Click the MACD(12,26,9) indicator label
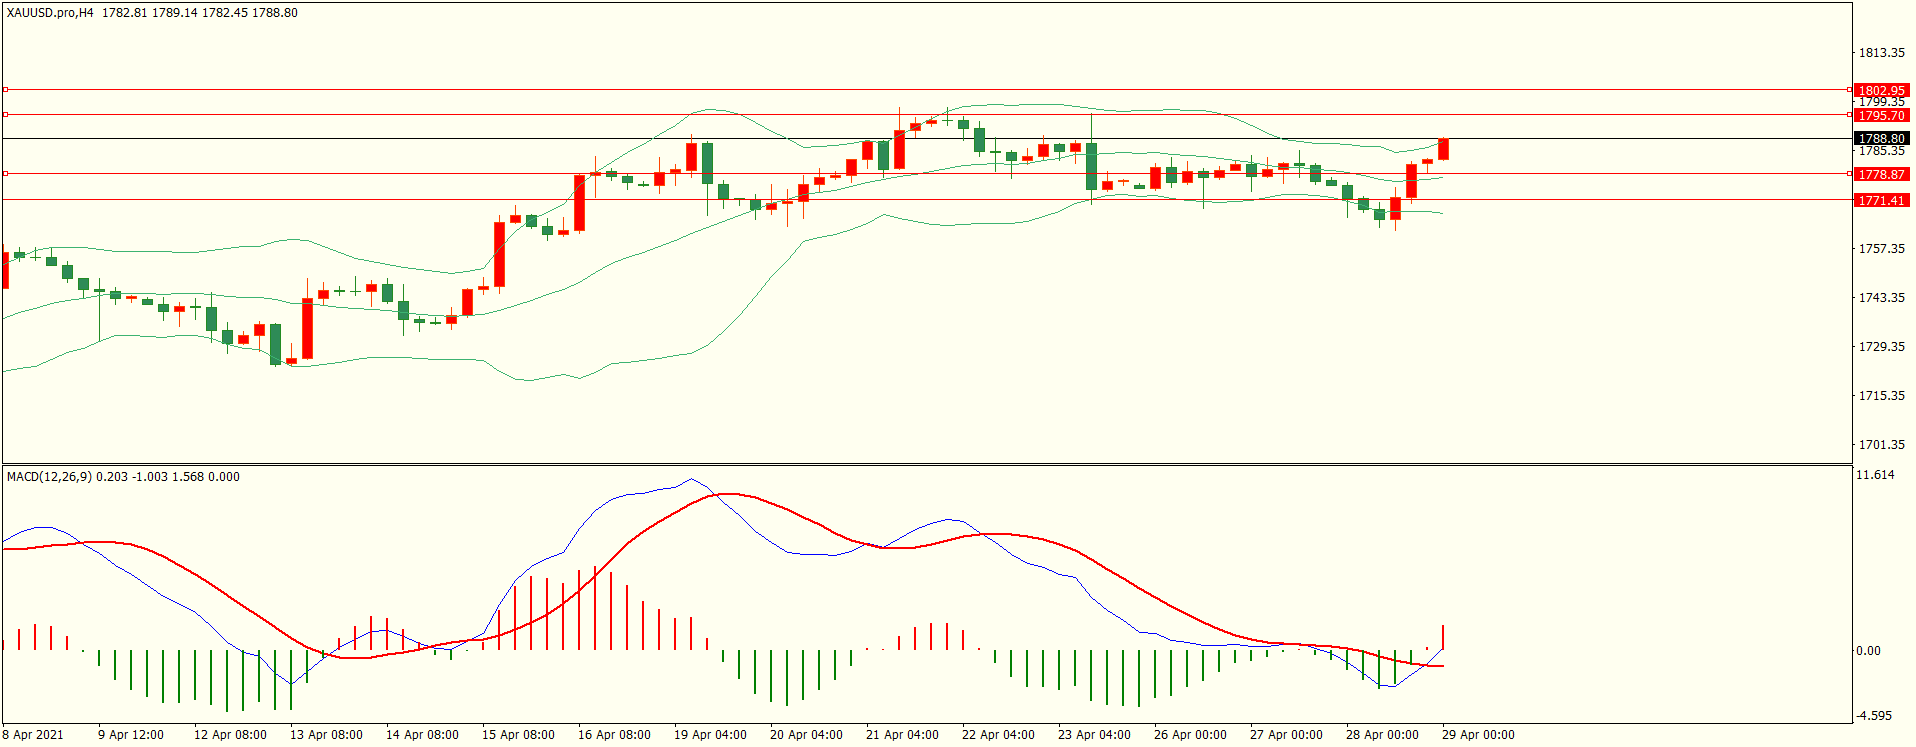 [x=49, y=477]
